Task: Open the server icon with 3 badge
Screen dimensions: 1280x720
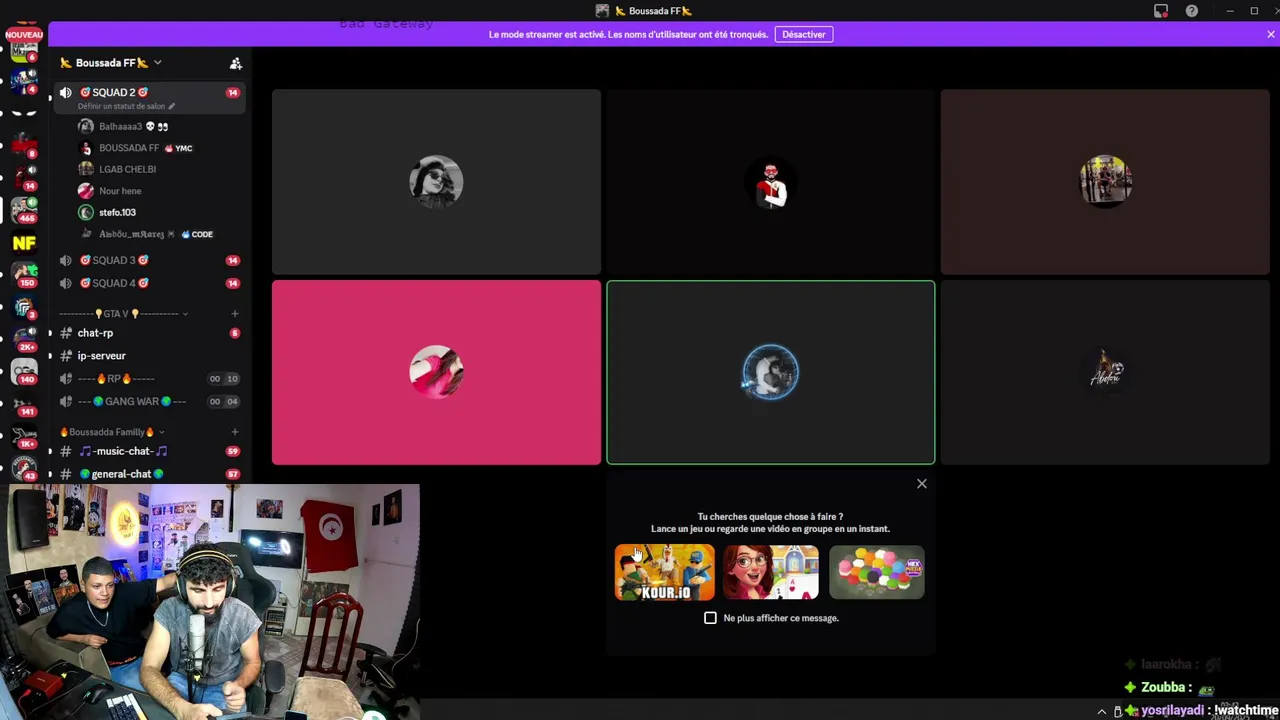Action: click(x=24, y=307)
